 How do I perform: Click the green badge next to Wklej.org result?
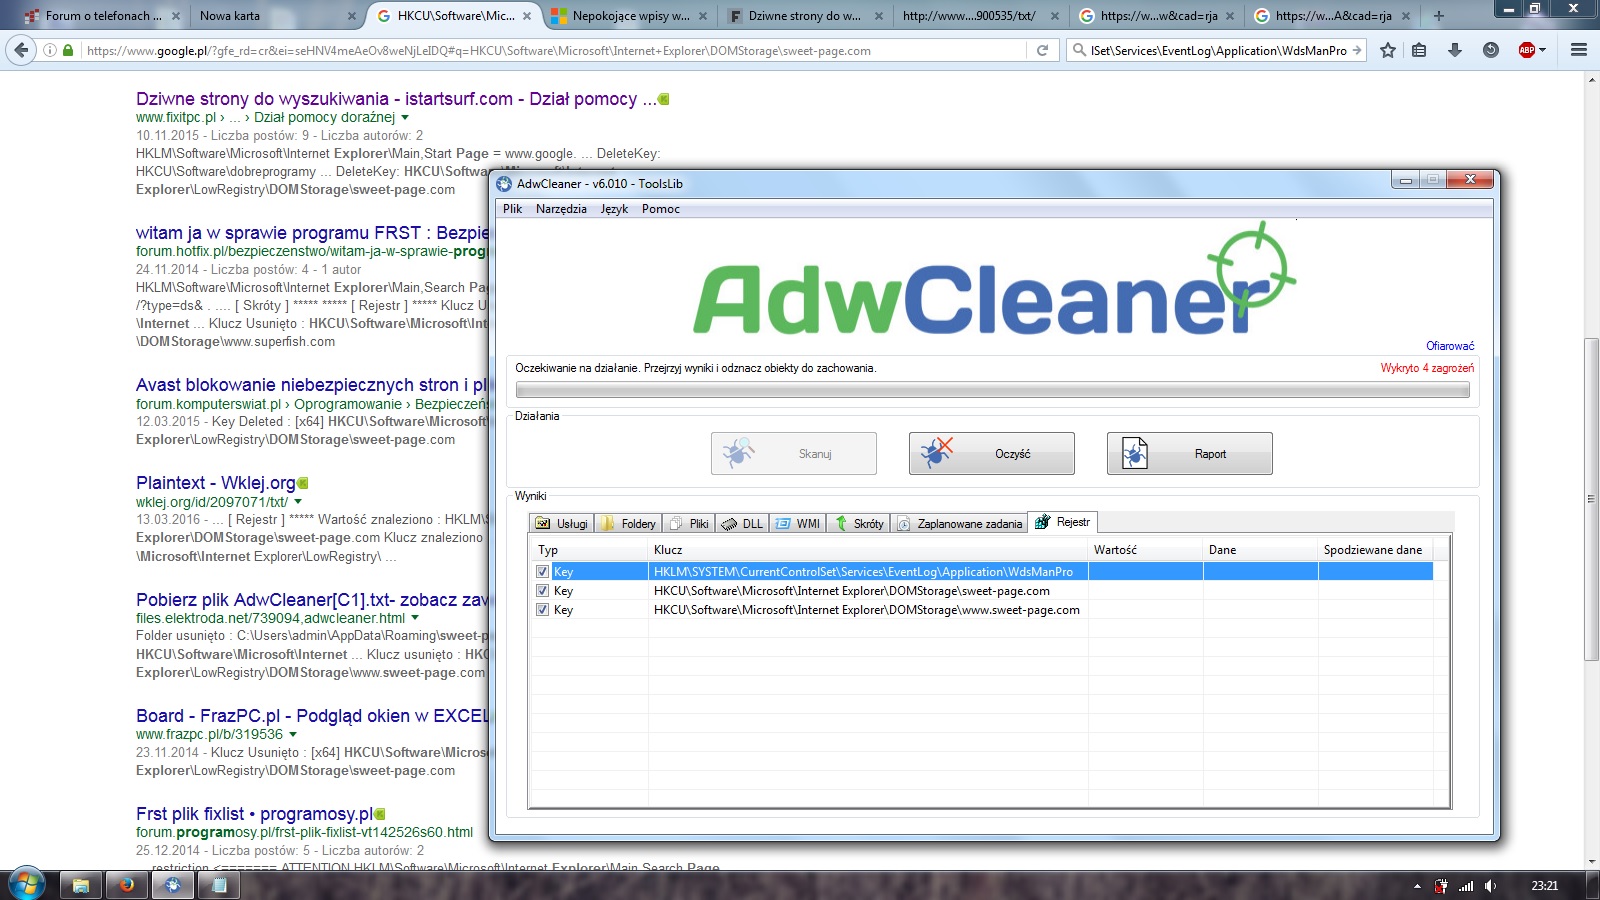point(303,483)
